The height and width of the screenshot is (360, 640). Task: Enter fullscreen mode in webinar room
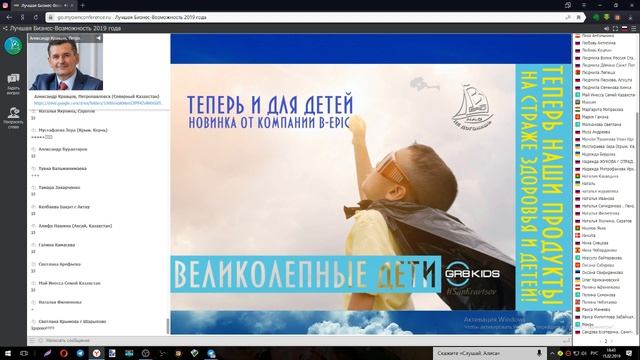615,29
